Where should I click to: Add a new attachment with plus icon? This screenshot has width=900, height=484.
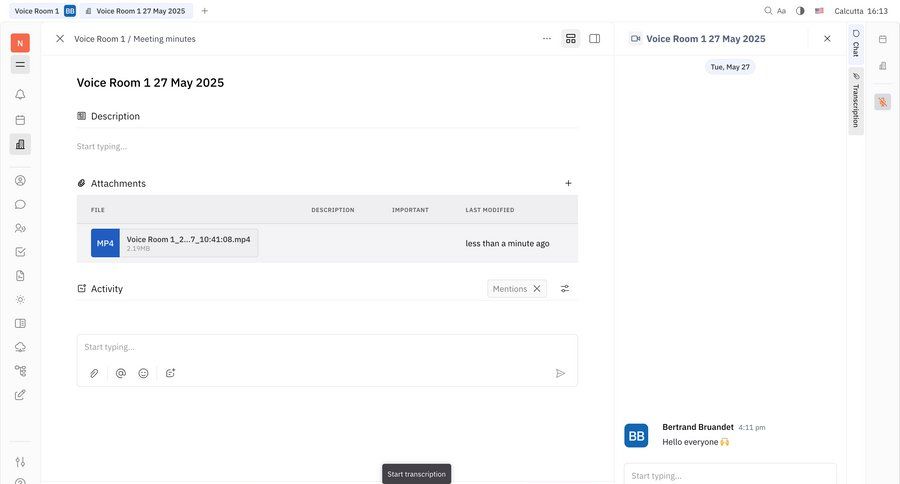[x=568, y=183]
